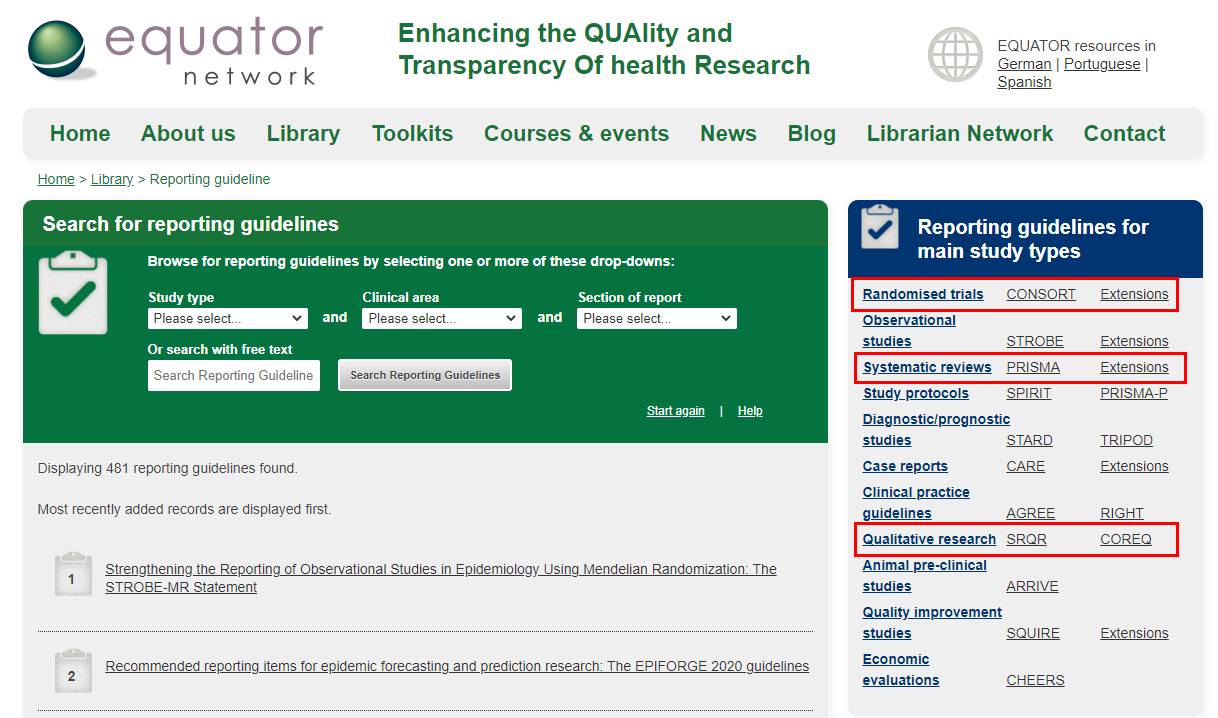Click the clipboard icon beside main study types

(x=880, y=228)
